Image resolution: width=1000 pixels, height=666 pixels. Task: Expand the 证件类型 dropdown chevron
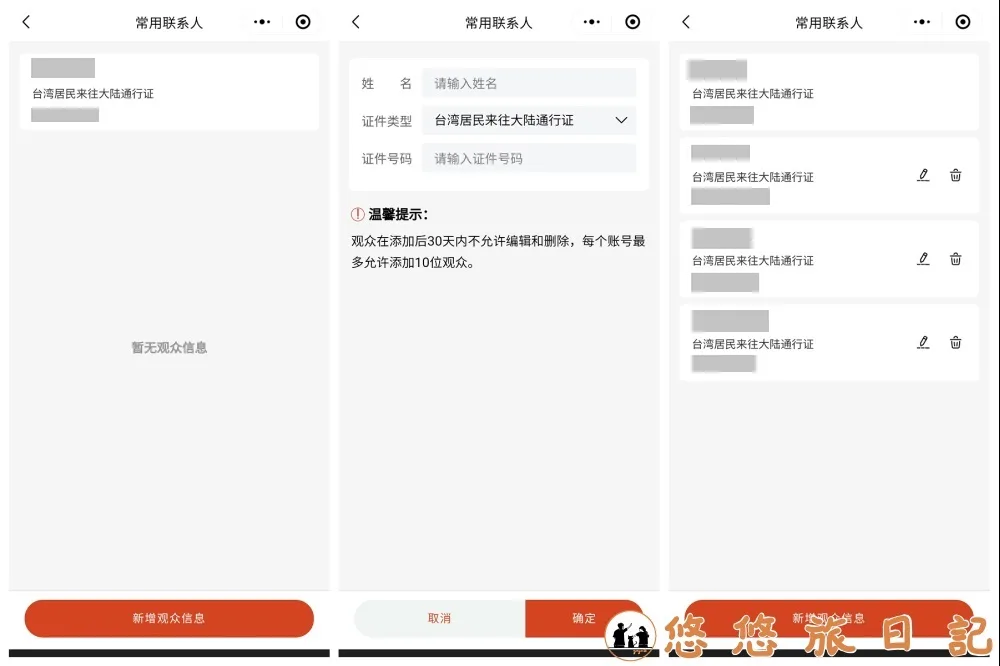(x=621, y=120)
